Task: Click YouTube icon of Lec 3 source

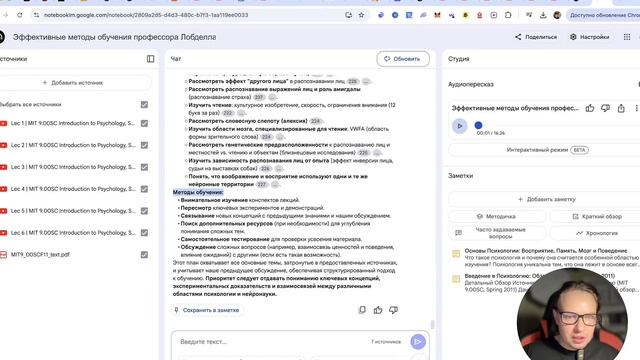Action: coord(4,167)
